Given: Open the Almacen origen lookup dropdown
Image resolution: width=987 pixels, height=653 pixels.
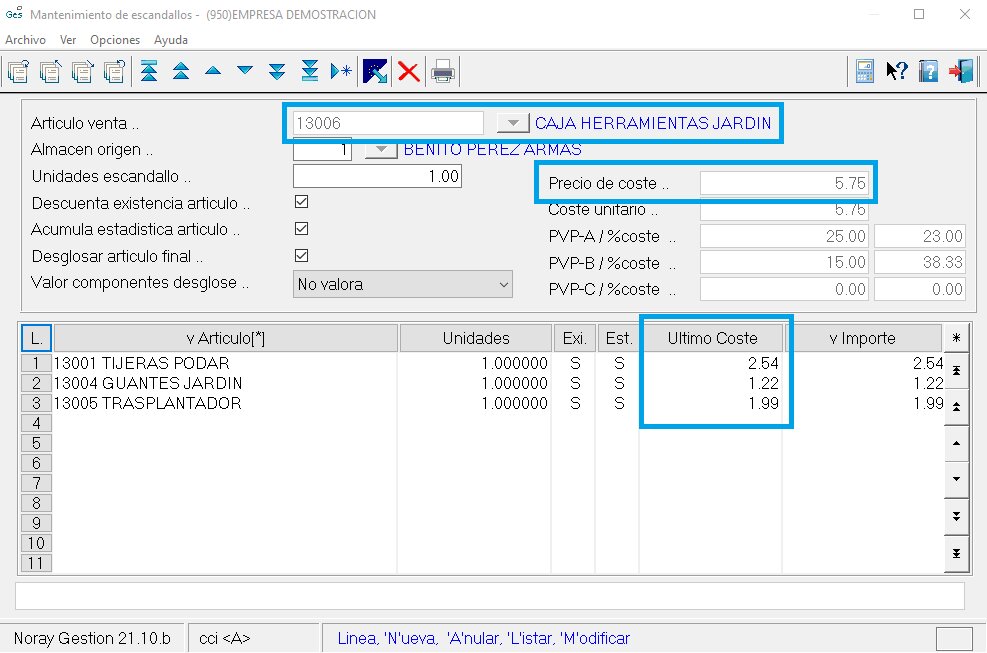Looking at the screenshot, I should click(x=381, y=150).
